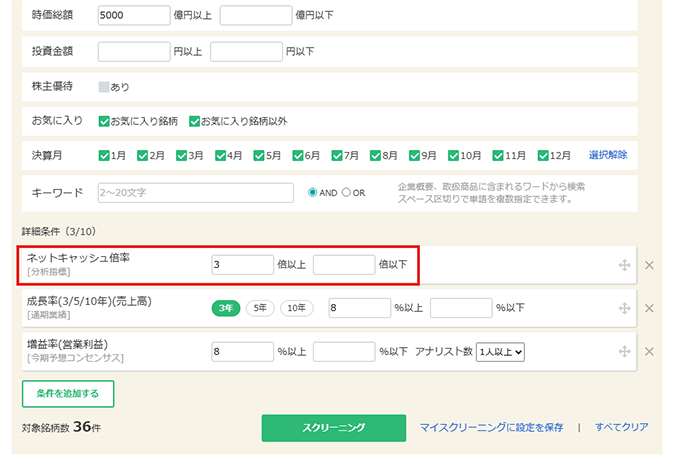Focus the 投資金額 円以上 minimum field
The width and height of the screenshot is (680, 455).
(134, 52)
